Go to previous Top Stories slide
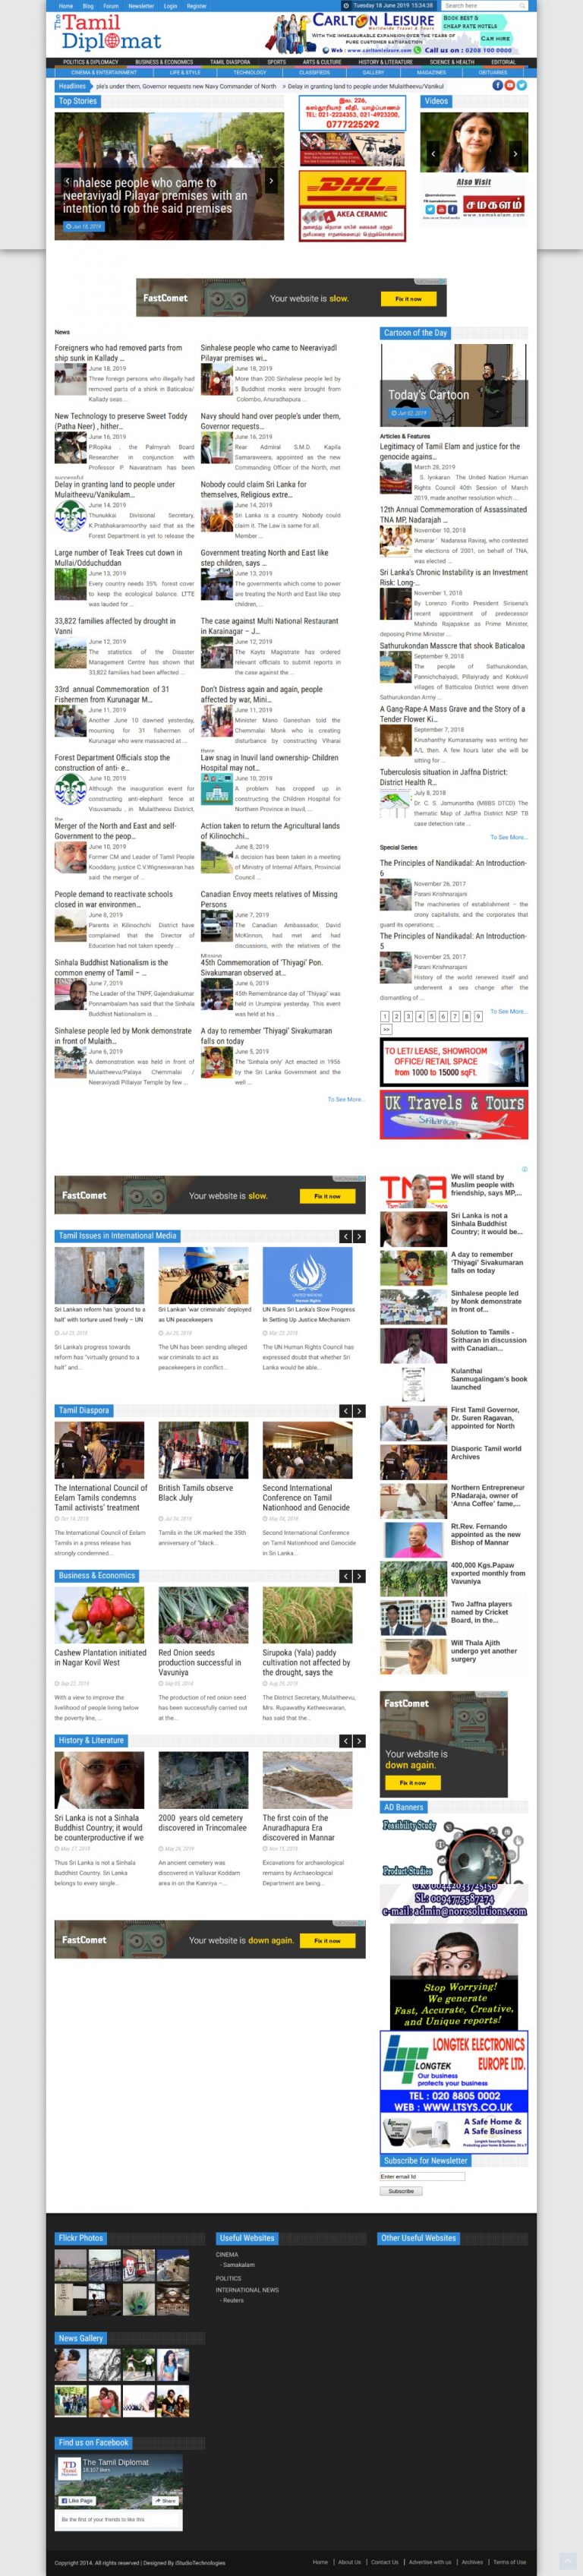The height and width of the screenshot is (2576, 583). pos(68,182)
